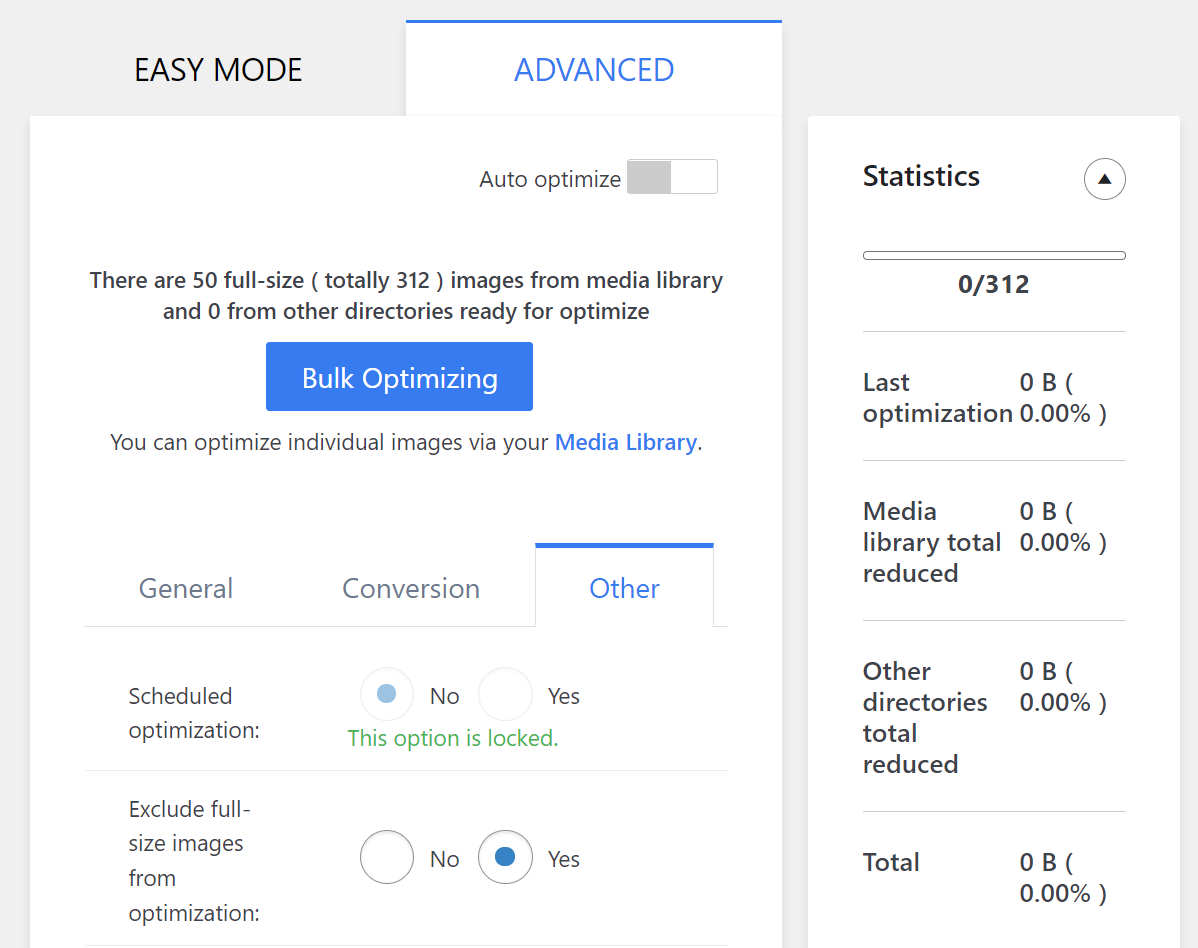The image size is (1198, 948).
Task: Click the 0/312 progress counter
Action: (993, 285)
